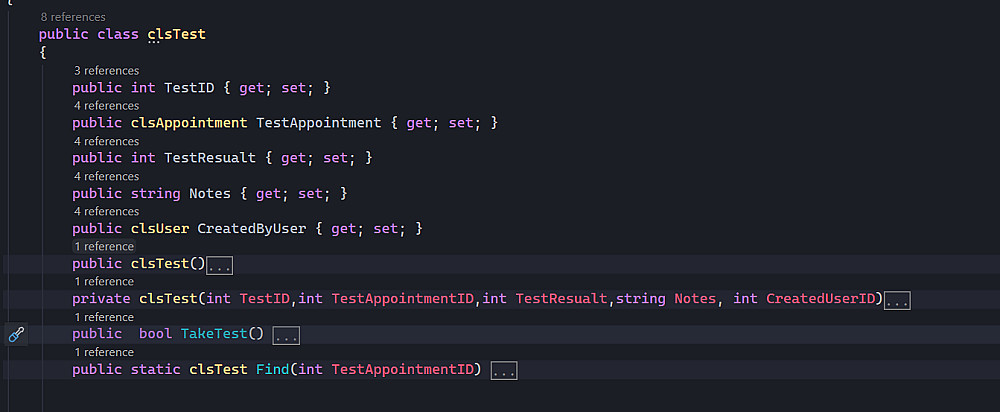Image resolution: width=1000 pixels, height=412 pixels.
Task: Show 3 references for TestID property
Action: coord(106,71)
